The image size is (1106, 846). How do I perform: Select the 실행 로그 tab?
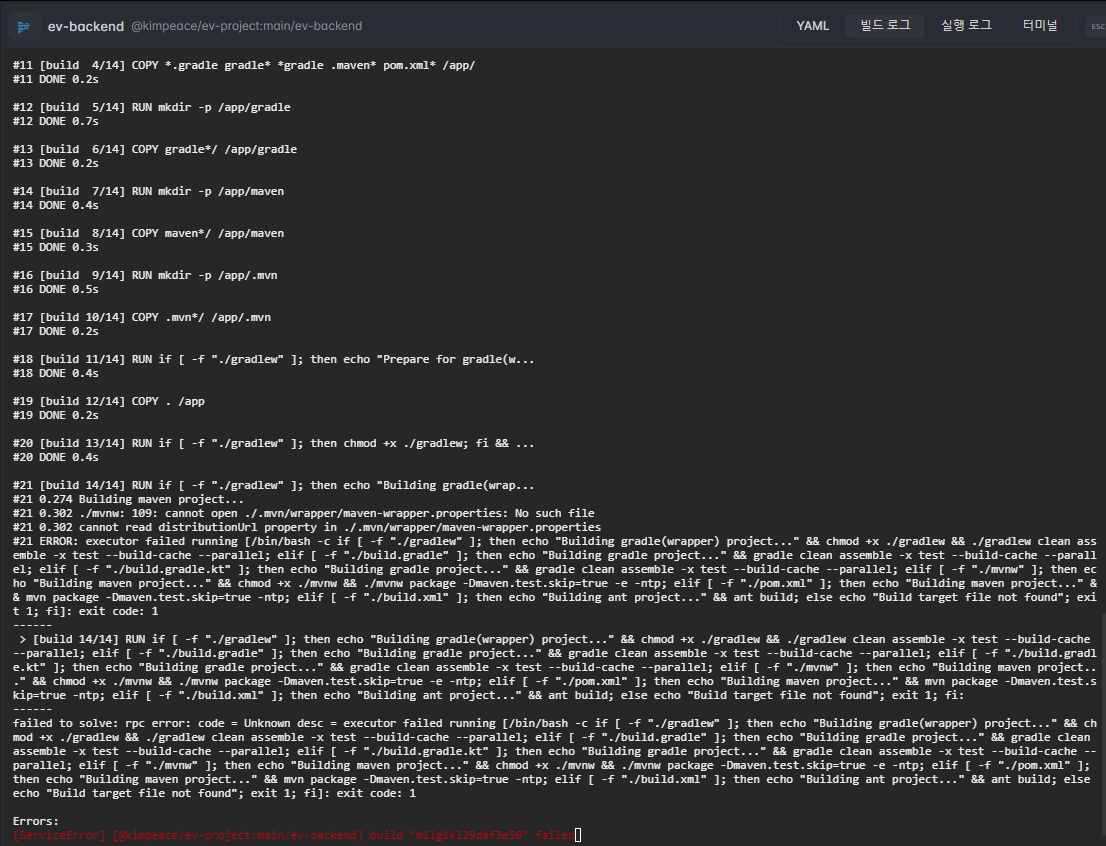pos(966,26)
